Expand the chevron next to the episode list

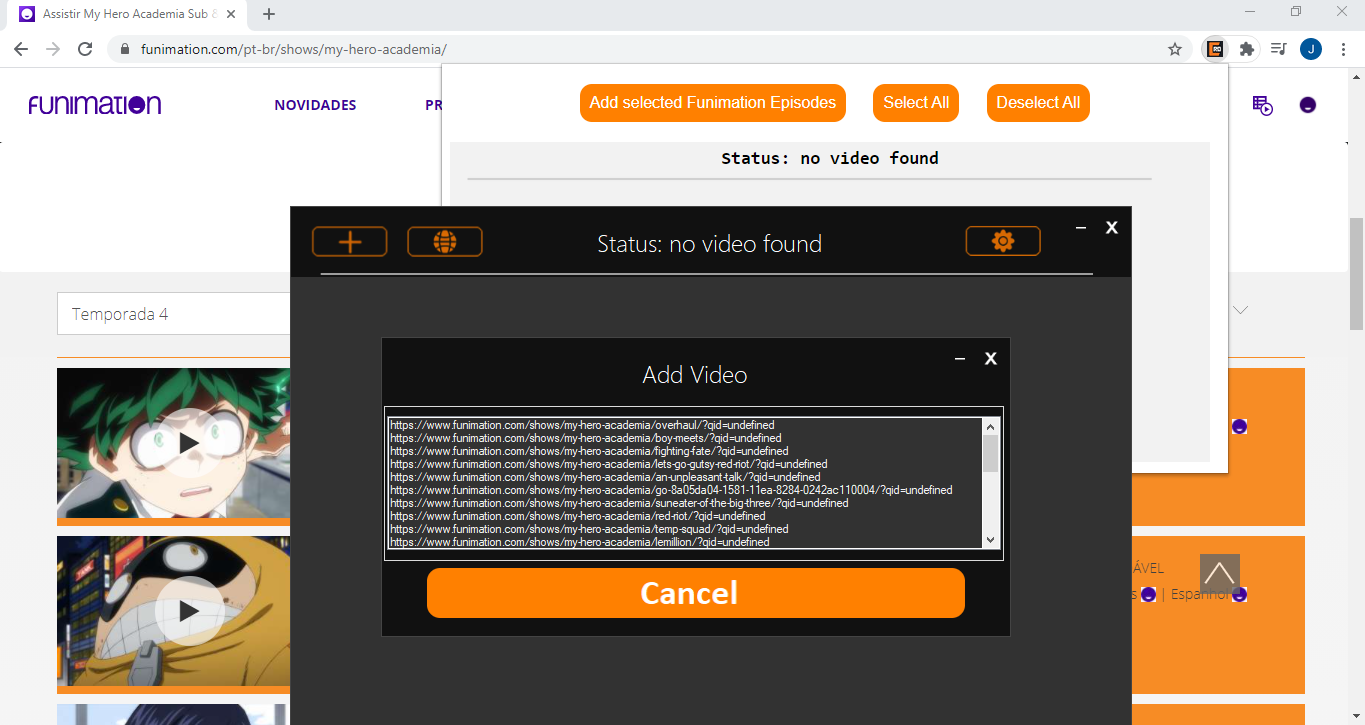click(x=1240, y=310)
